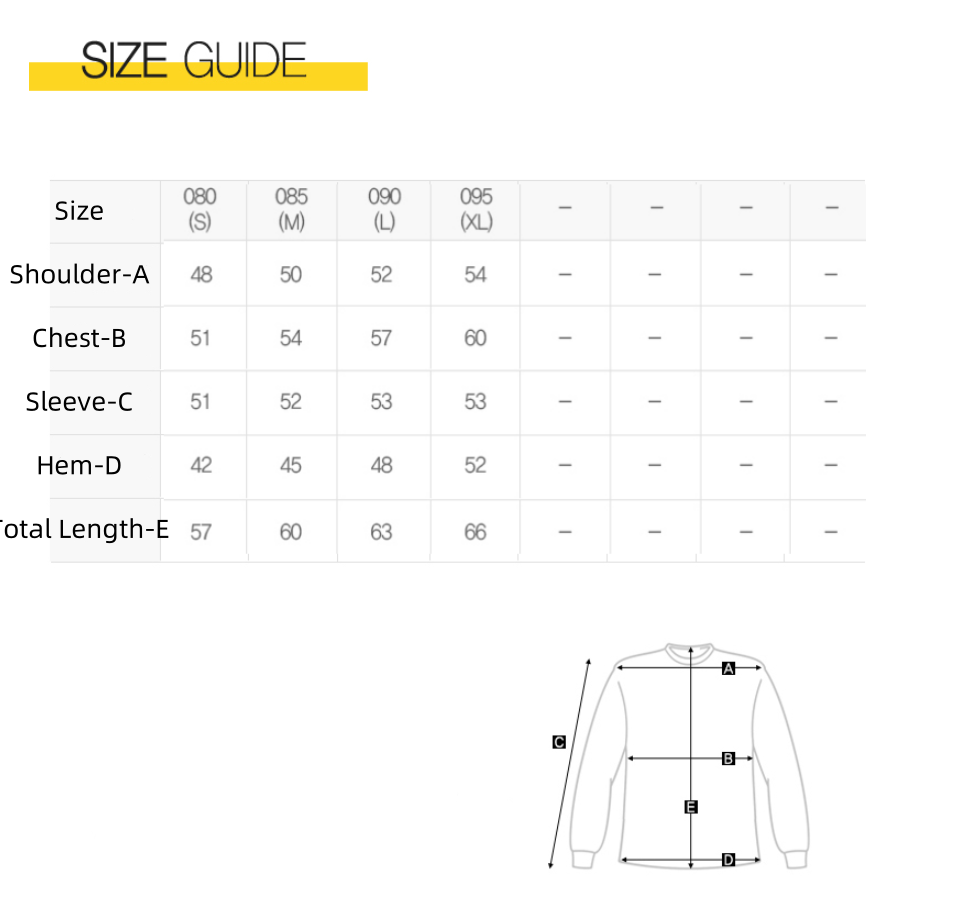Select the 080 (S) size column header
This screenshot has height=899, width=959.
pos(200,209)
